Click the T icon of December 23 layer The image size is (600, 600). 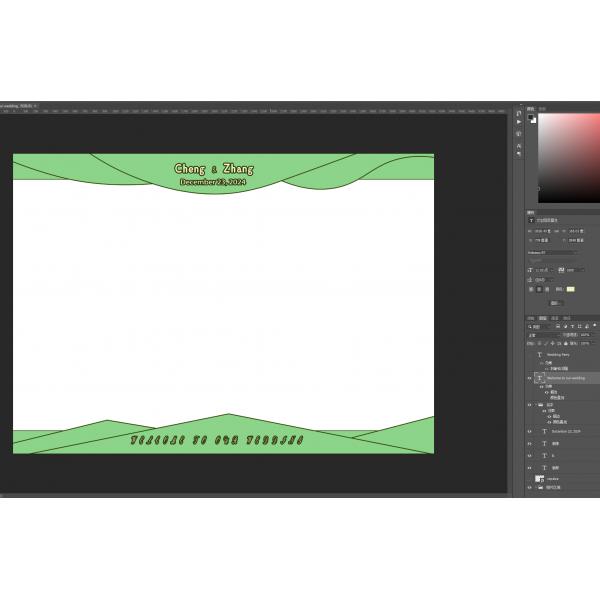(542, 431)
